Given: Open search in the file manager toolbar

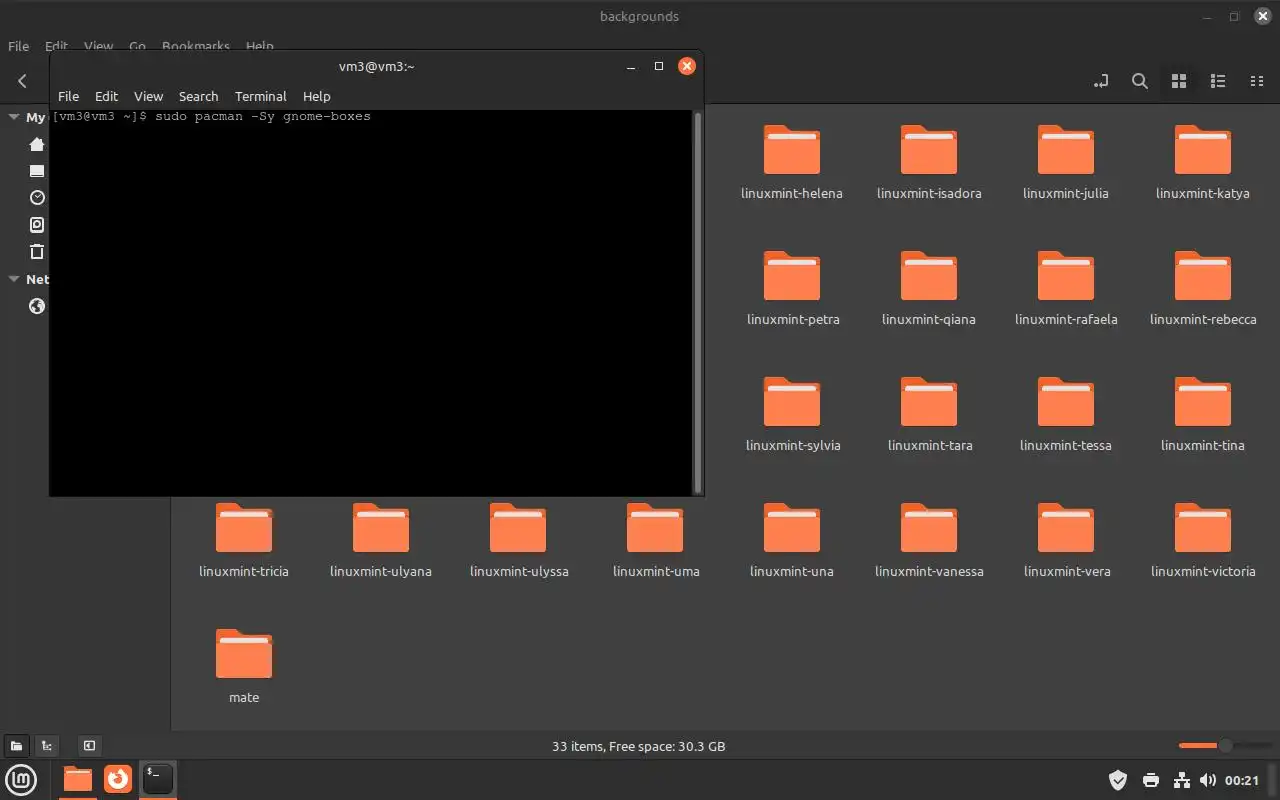Looking at the screenshot, I should point(1139,81).
